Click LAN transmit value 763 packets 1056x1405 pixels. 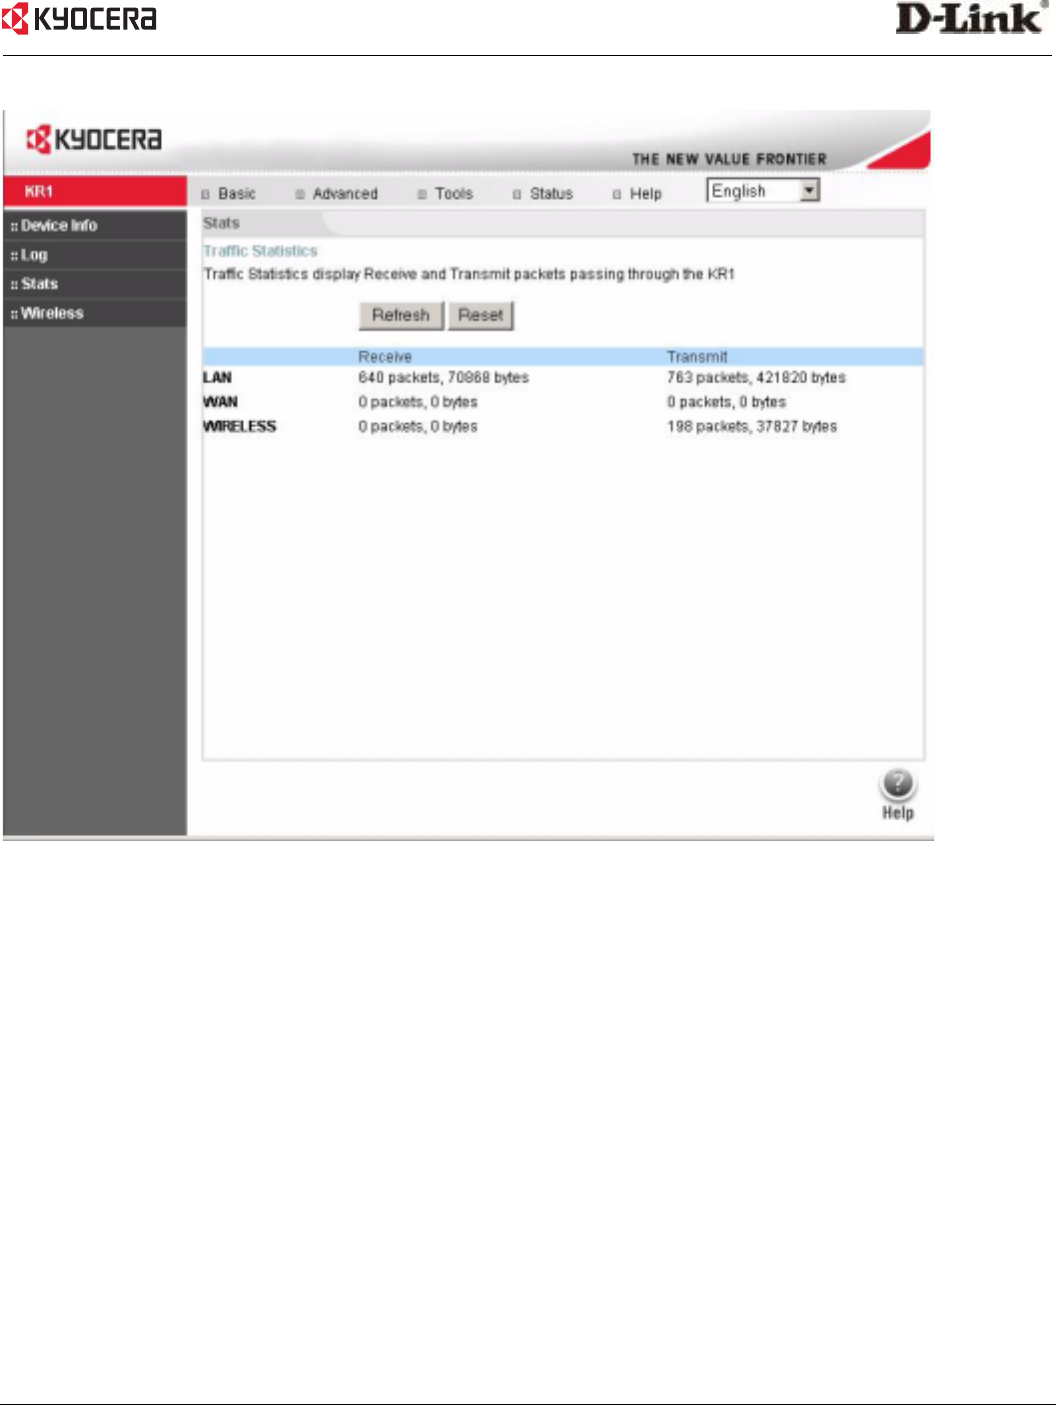coord(756,378)
